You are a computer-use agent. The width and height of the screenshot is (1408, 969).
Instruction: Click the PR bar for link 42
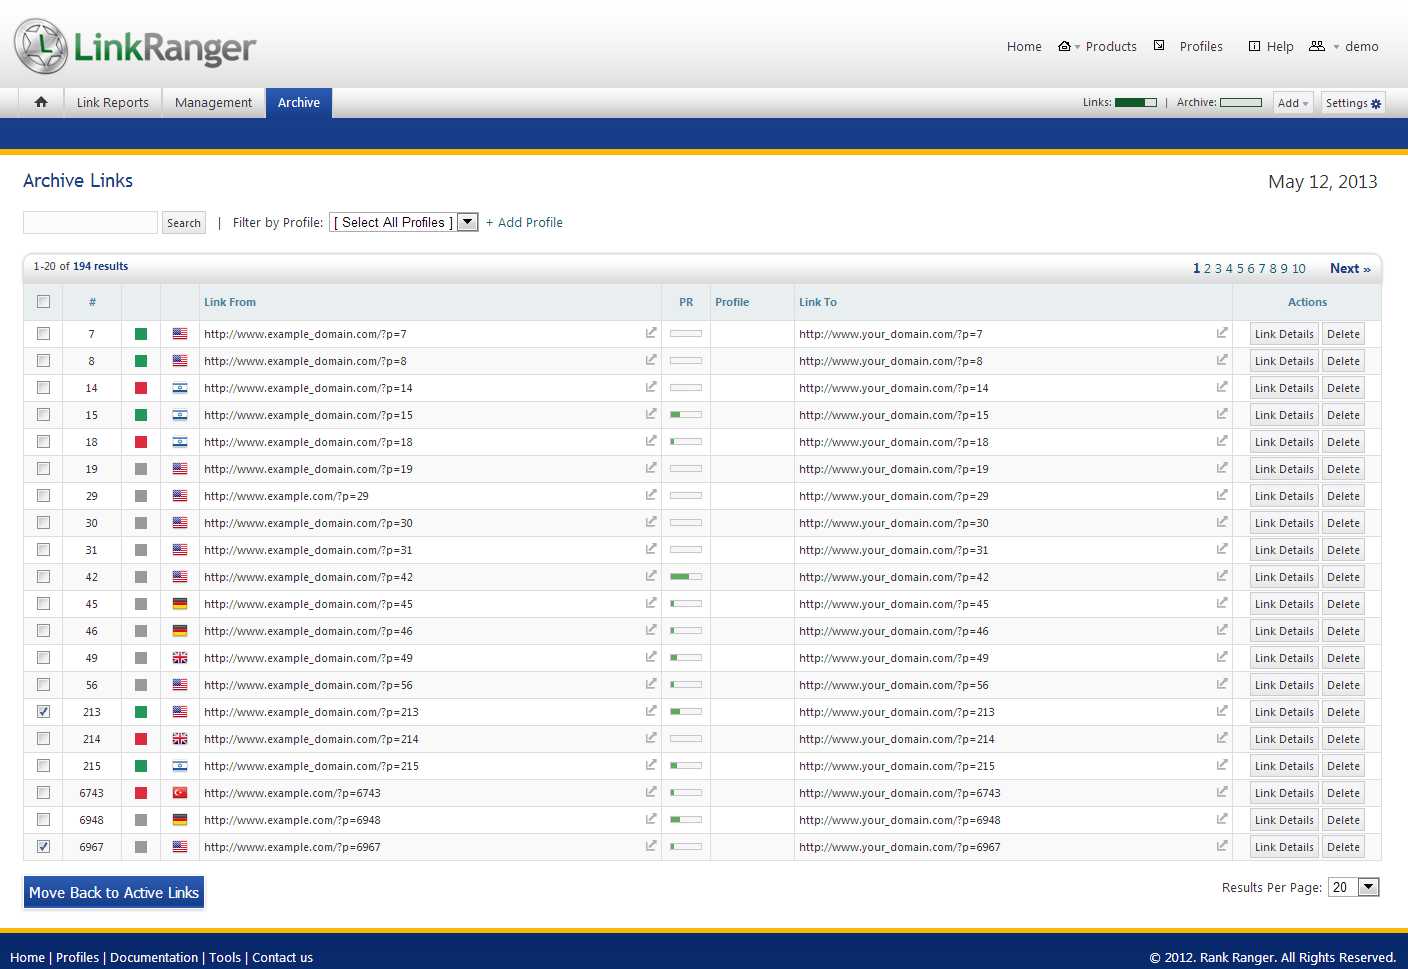[686, 577]
